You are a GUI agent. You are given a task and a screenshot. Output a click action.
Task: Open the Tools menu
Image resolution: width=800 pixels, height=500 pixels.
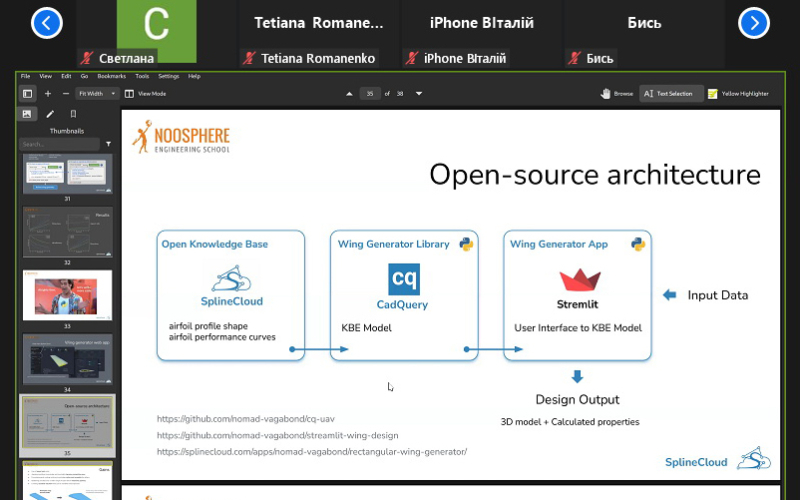pos(142,76)
